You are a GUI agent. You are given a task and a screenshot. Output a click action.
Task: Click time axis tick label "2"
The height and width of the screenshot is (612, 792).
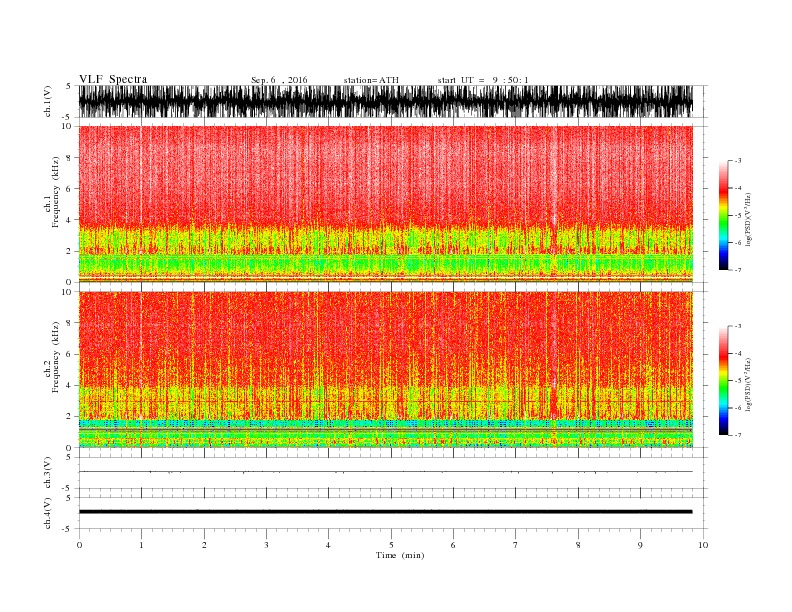[x=204, y=545]
